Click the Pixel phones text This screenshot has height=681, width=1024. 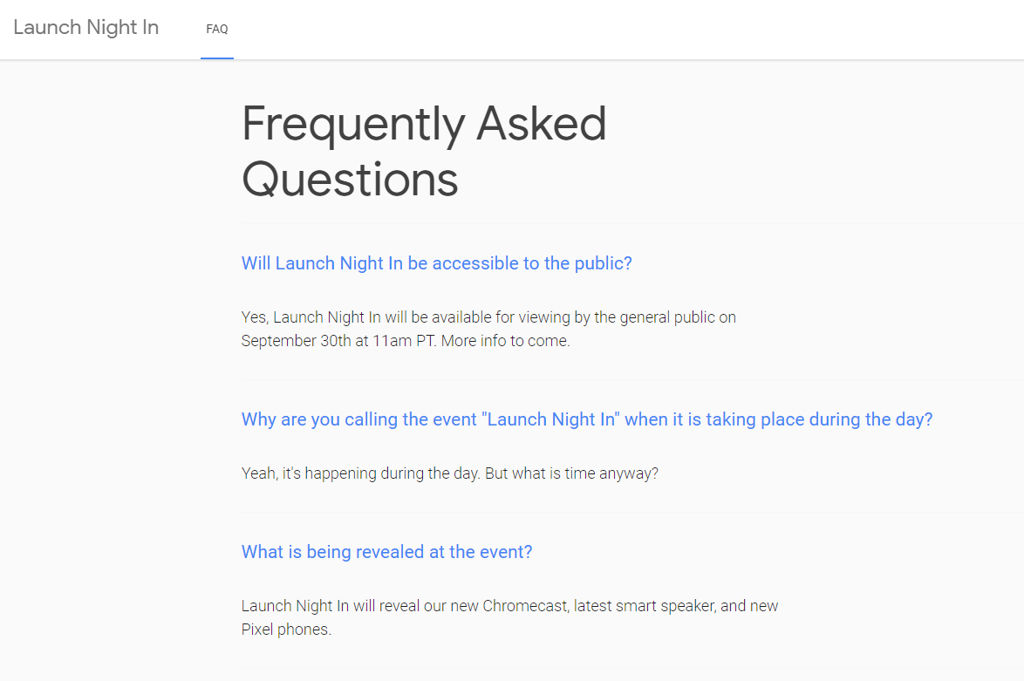pos(286,629)
